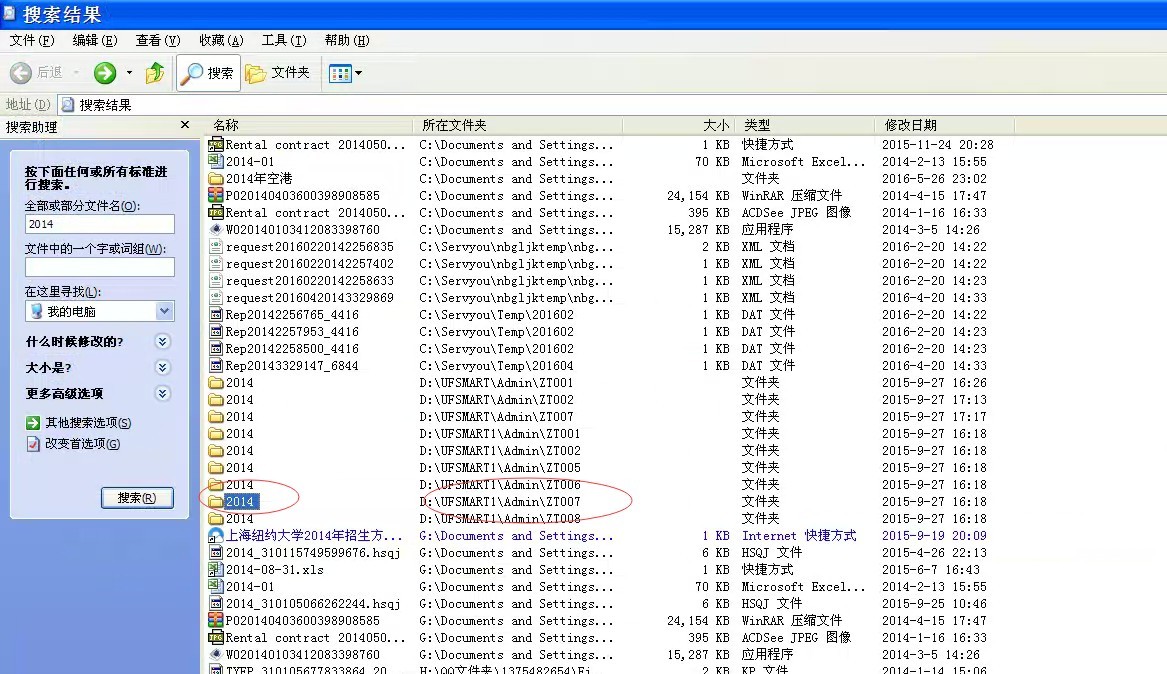Click the file name field containing 2014
The height and width of the screenshot is (674, 1167).
tap(99, 225)
